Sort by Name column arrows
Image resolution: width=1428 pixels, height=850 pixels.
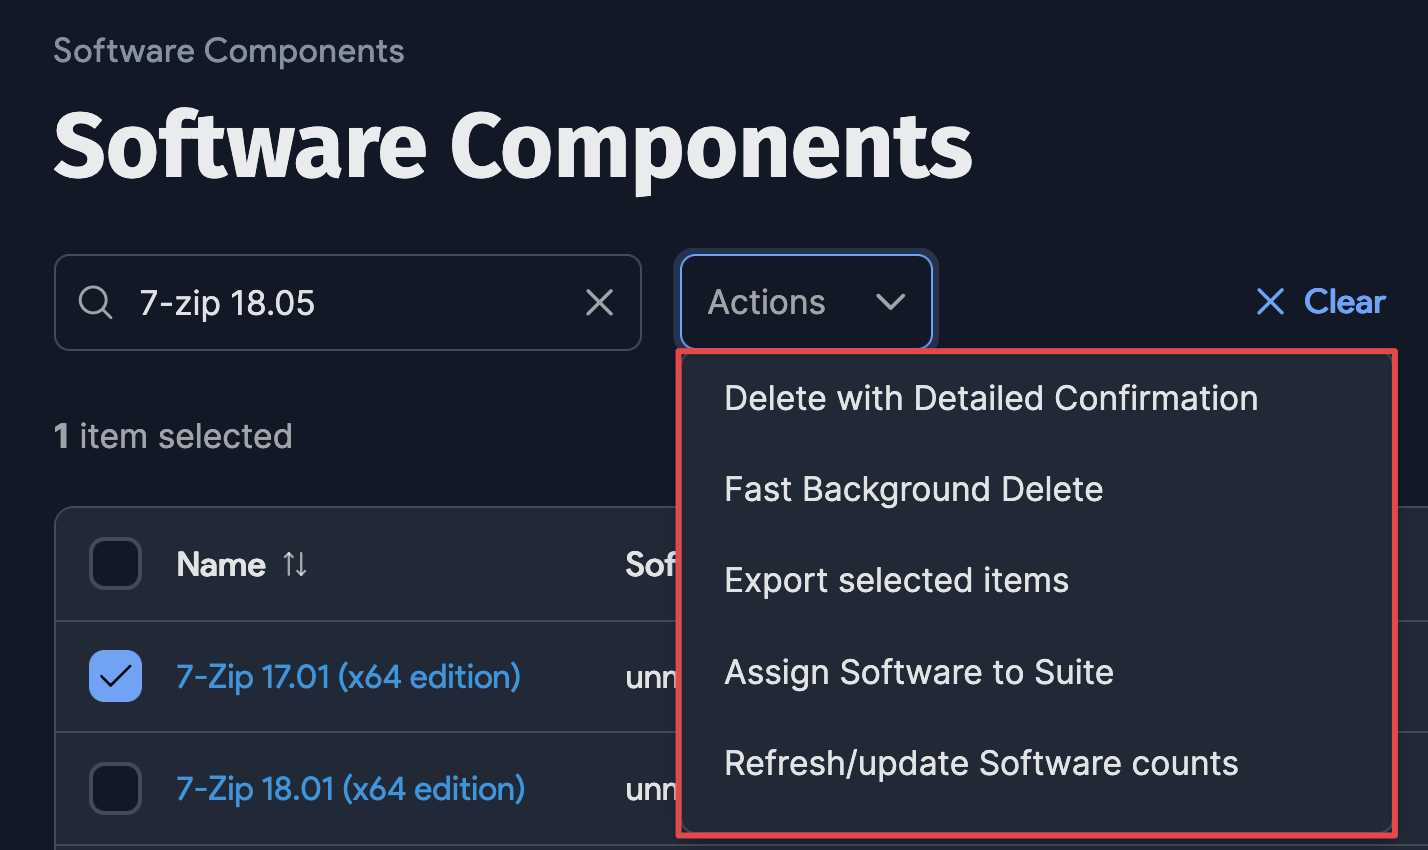point(295,564)
